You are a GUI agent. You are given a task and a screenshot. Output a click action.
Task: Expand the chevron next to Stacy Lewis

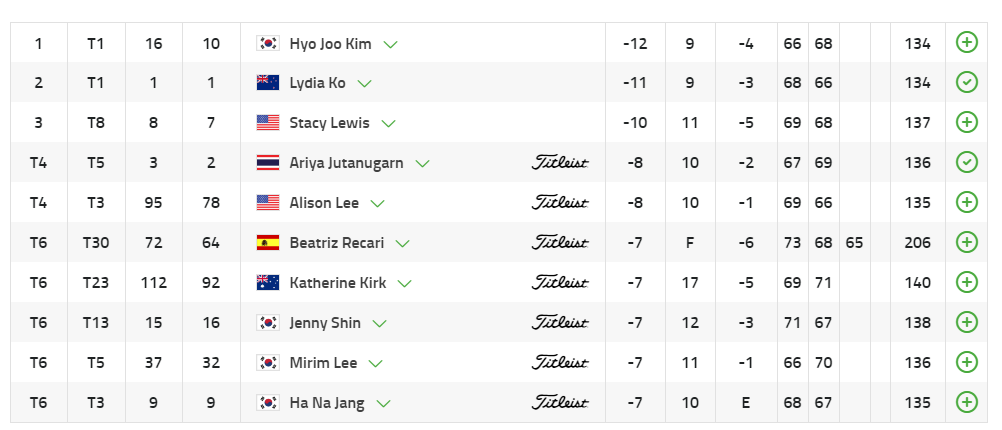tap(388, 124)
